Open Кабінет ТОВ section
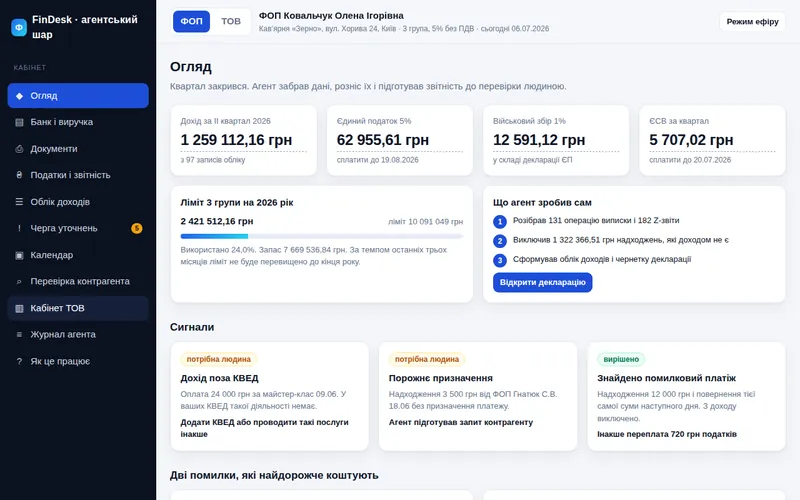The width and height of the screenshot is (800, 500). coord(78,308)
